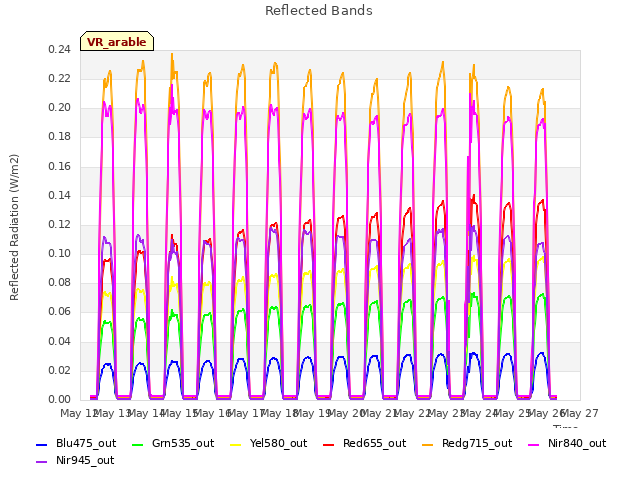Click the Red655_out legend entry
This screenshot has width=640, height=480.
pyautogui.click(x=364, y=443)
